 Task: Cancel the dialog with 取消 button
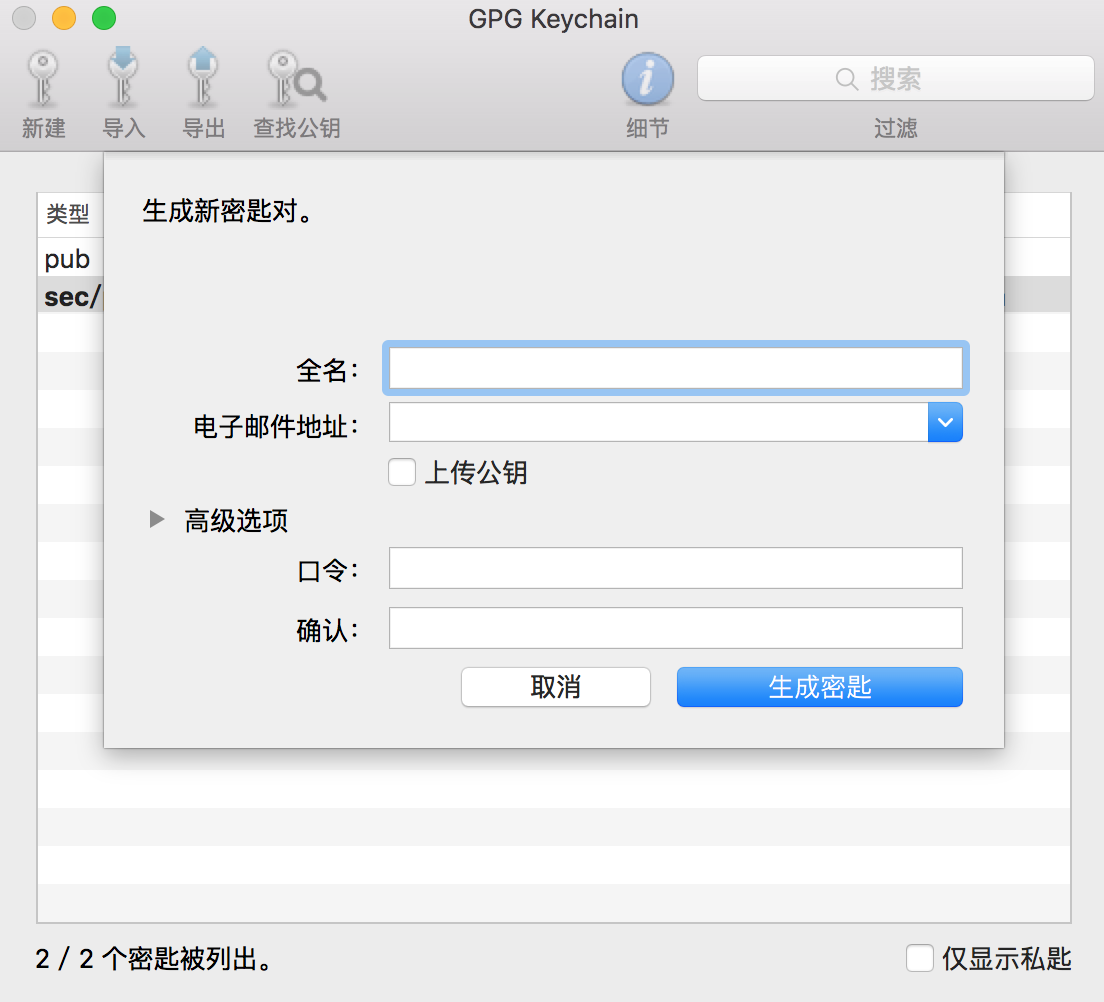556,687
